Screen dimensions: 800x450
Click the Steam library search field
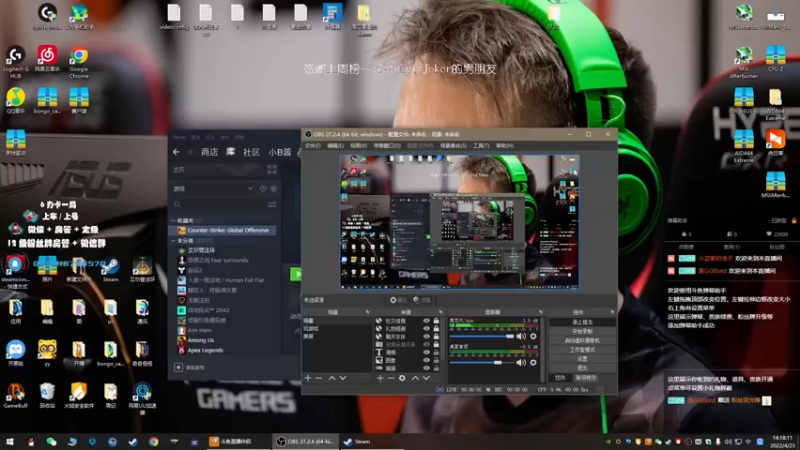click(218, 204)
